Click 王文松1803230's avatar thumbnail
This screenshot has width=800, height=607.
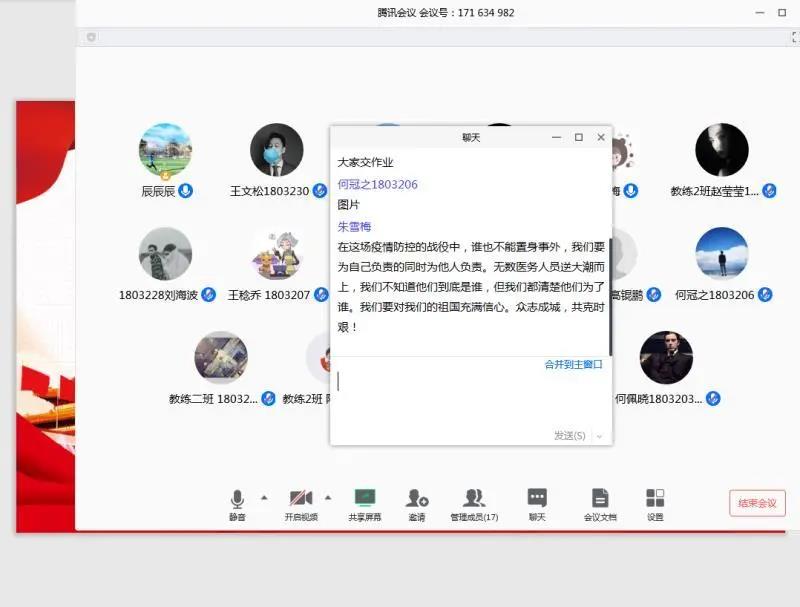click(276, 151)
